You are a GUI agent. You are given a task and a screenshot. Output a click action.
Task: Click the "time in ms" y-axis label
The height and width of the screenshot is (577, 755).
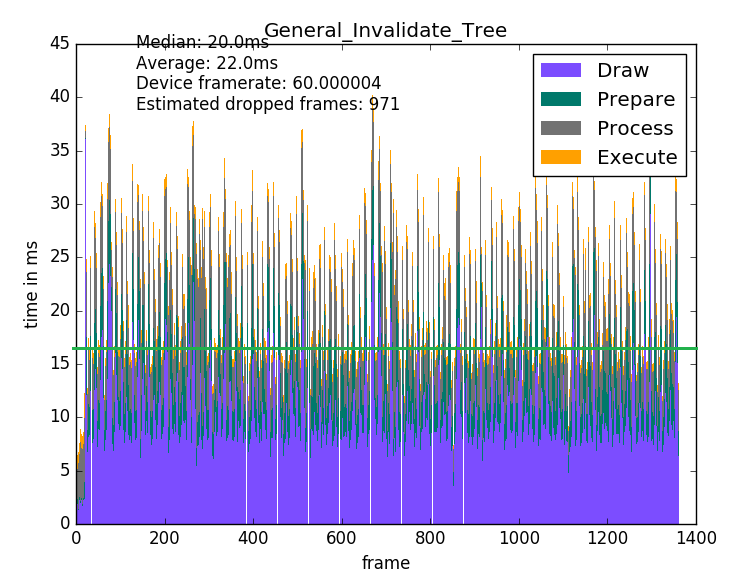(32, 284)
